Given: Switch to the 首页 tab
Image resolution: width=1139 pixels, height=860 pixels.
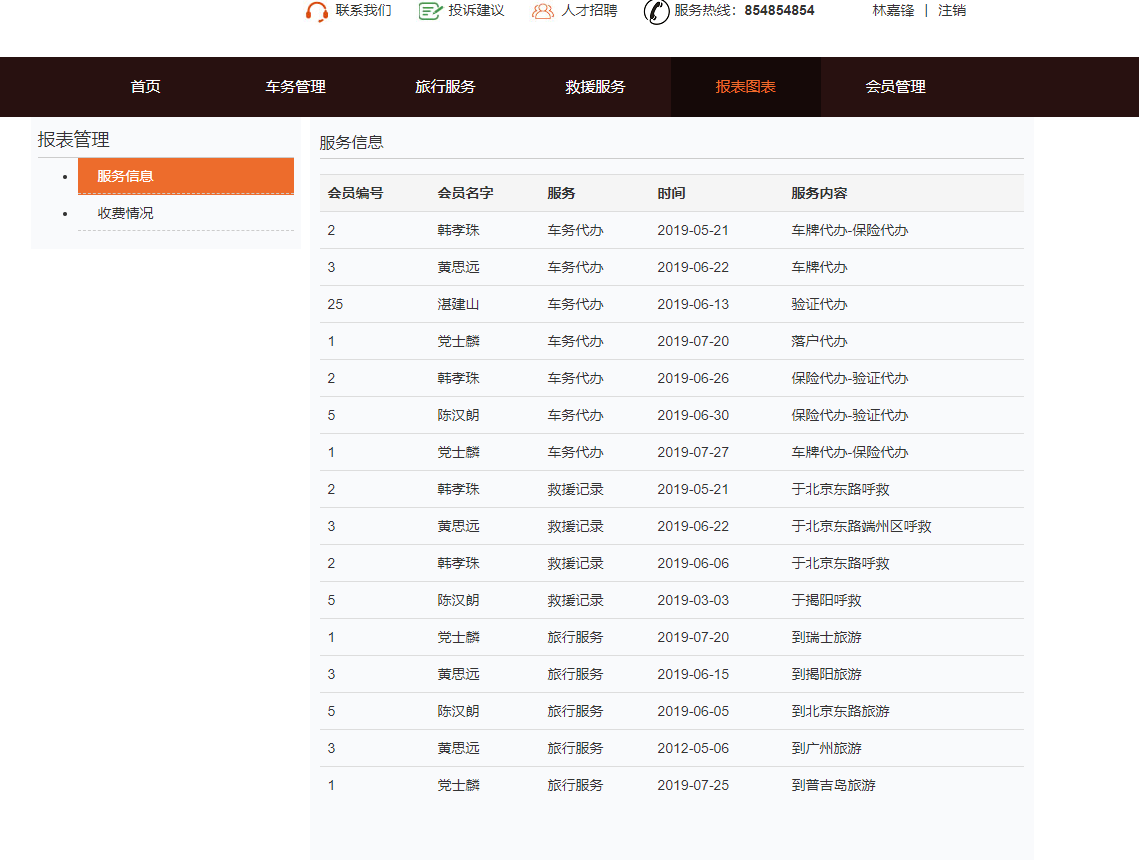Looking at the screenshot, I should point(142,87).
